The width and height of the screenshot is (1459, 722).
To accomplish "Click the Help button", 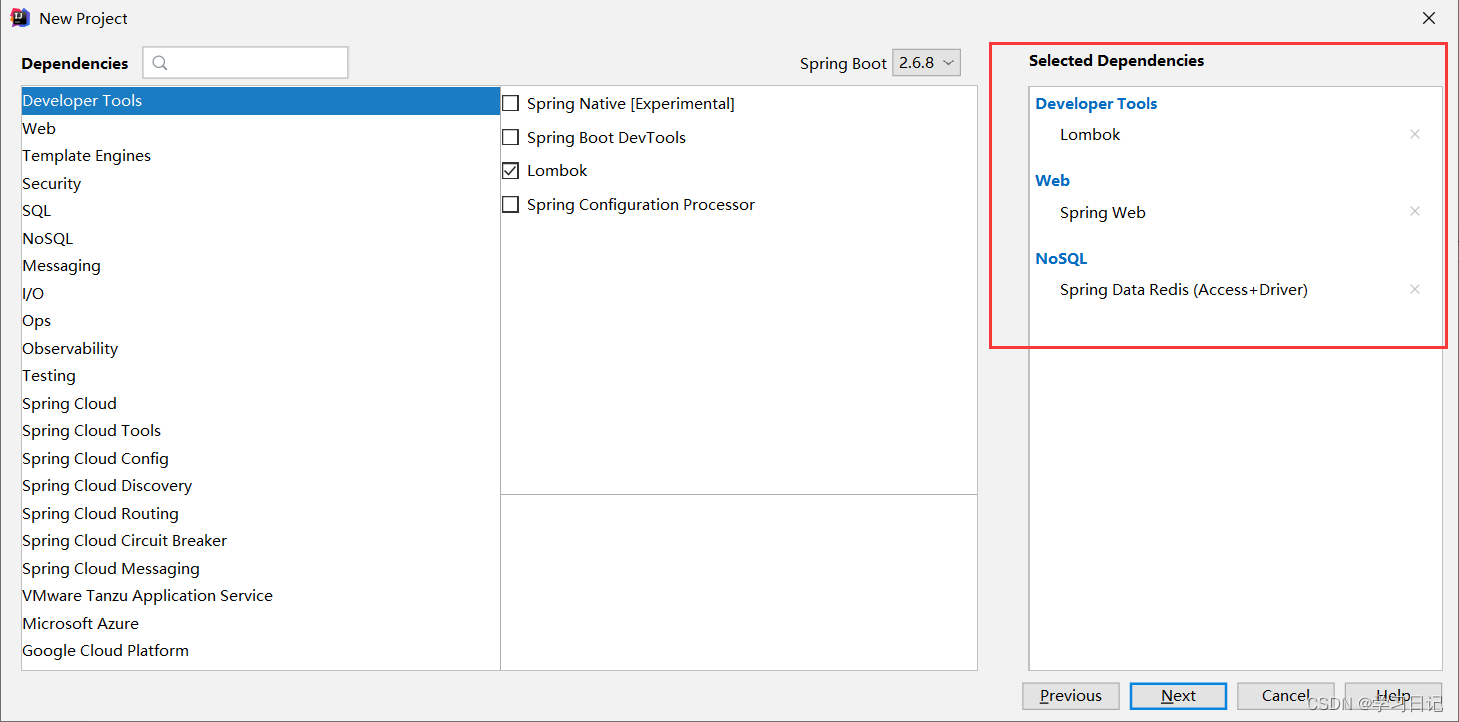I will 1393,696.
